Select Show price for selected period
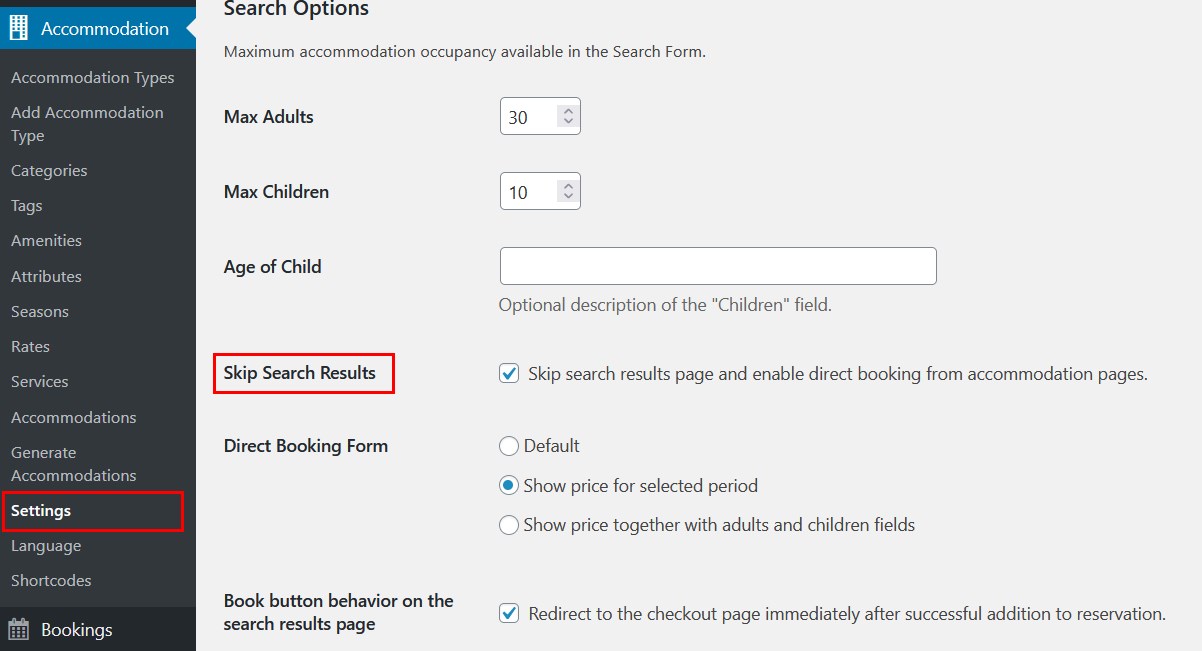This screenshot has height=651, width=1202. (x=509, y=486)
